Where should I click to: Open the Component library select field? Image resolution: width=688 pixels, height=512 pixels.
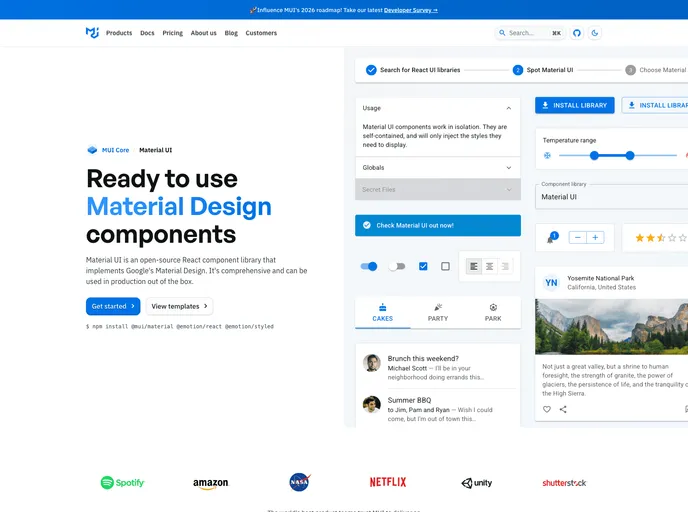coord(612,197)
